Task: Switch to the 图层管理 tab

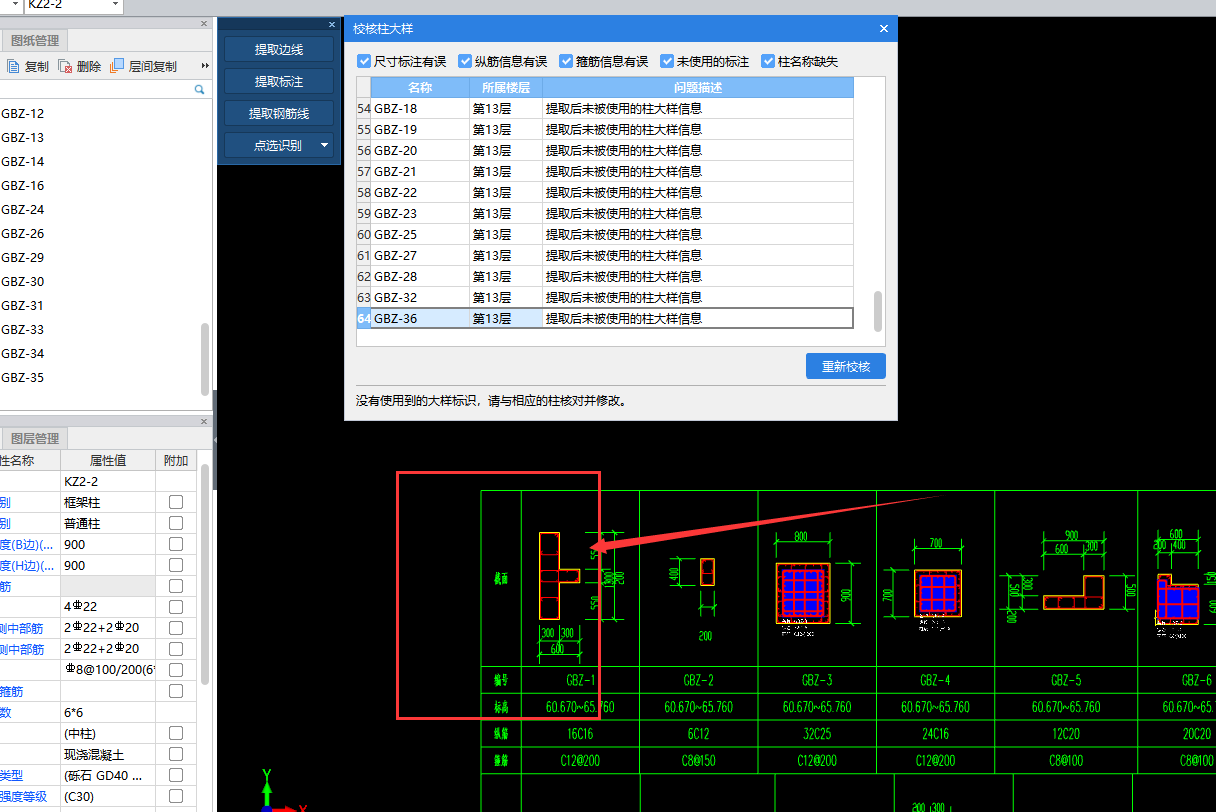Action: point(36,439)
